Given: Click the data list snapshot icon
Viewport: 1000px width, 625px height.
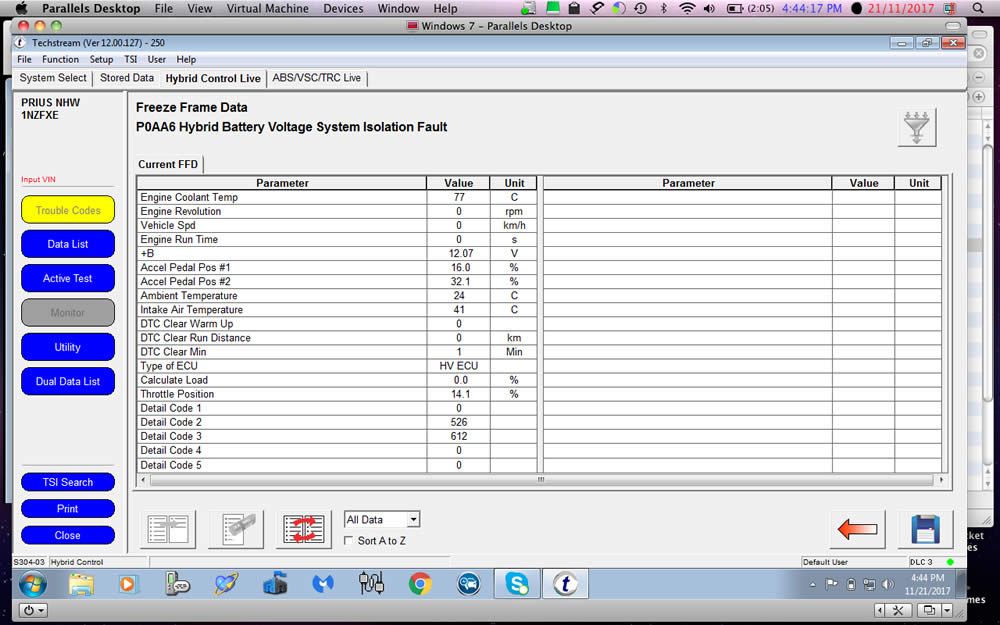Looking at the screenshot, I should [x=236, y=528].
